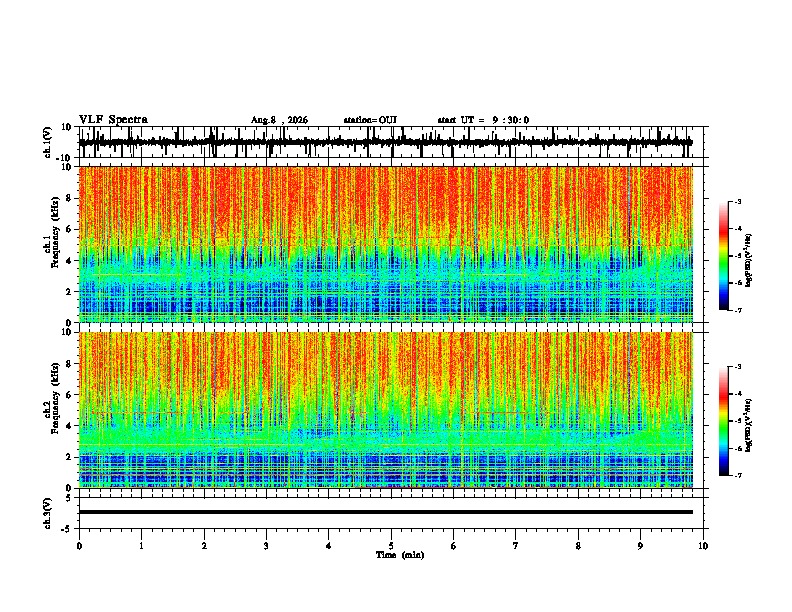Click the flat black ch.3 voltage line
This screenshot has width=792, height=612.
click(x=386, y=512)
